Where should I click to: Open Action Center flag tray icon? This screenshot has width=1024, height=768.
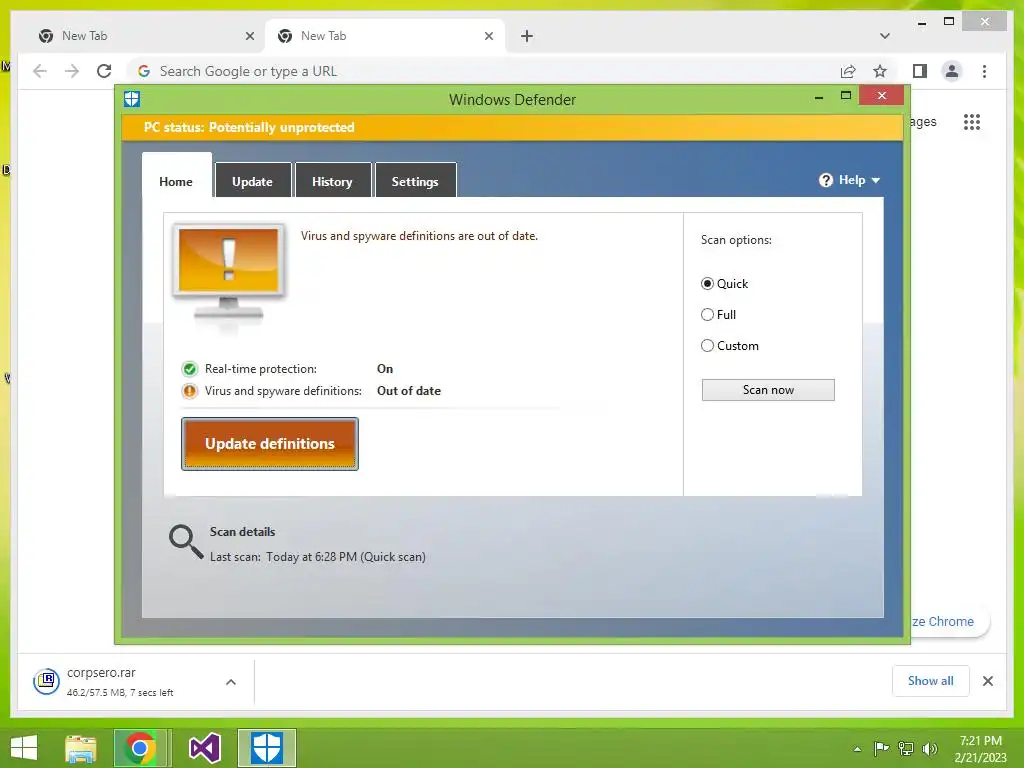pos(881,748)
